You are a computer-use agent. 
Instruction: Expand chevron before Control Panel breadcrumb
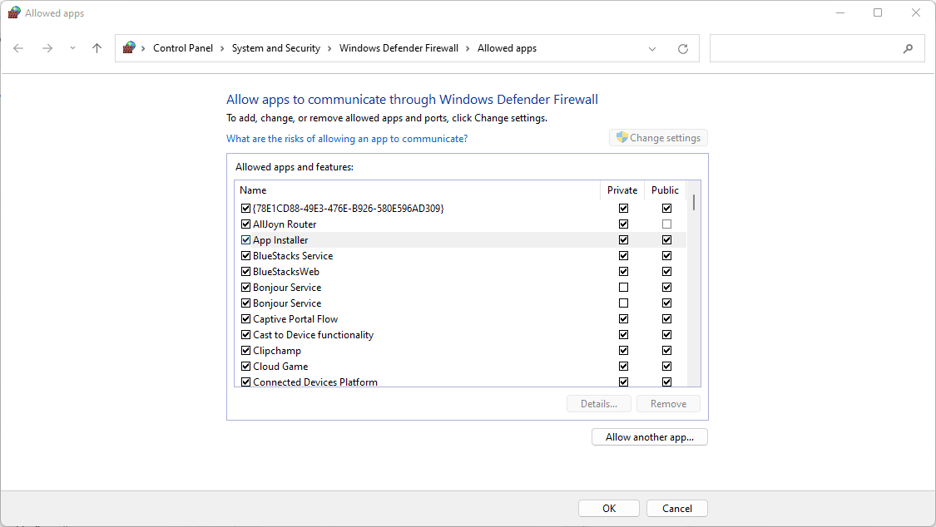143,48
